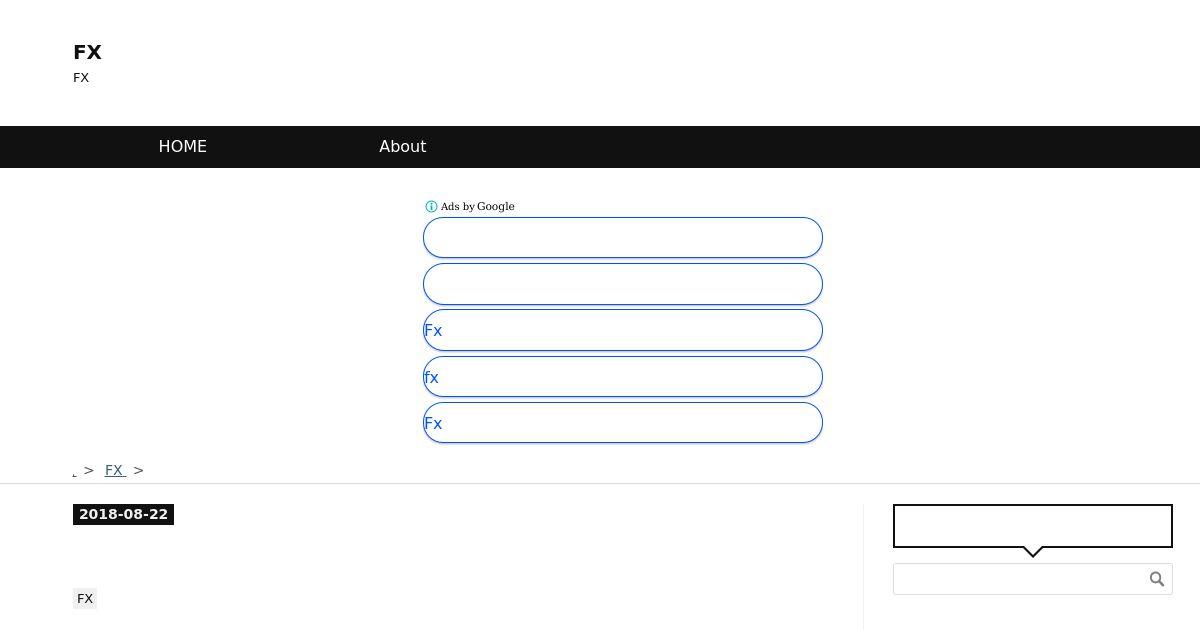Click the Ads by Google info icon
This screenshot has height=630, width=1200.
[431, 207]
